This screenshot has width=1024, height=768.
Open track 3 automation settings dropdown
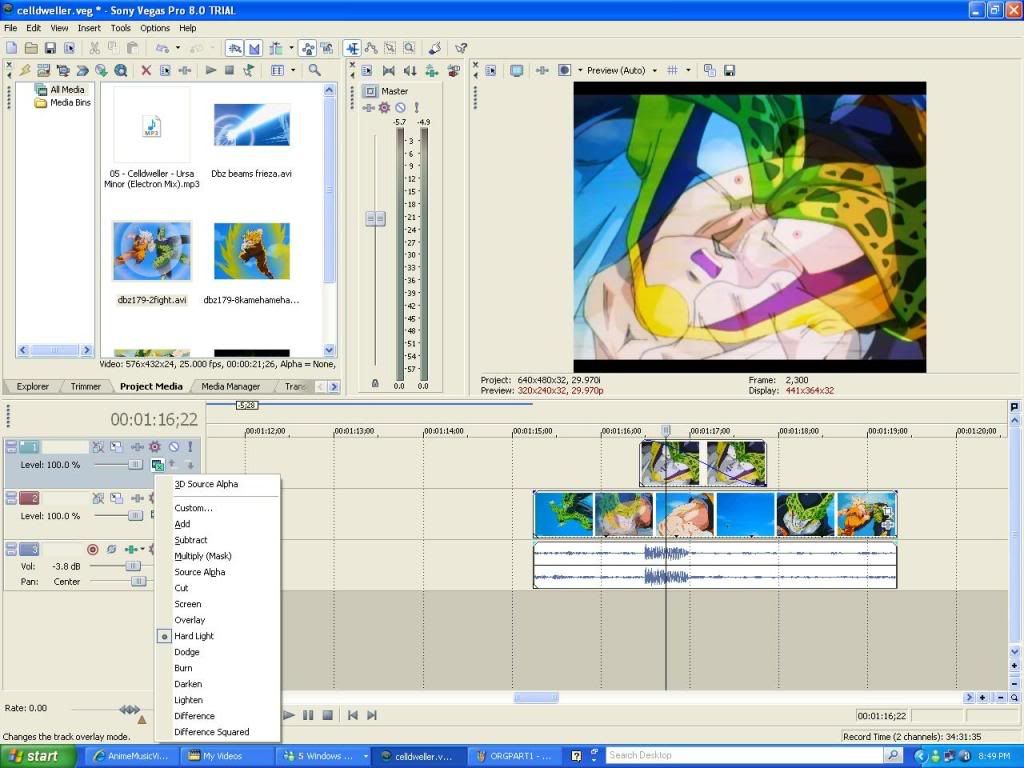point(142,549)
